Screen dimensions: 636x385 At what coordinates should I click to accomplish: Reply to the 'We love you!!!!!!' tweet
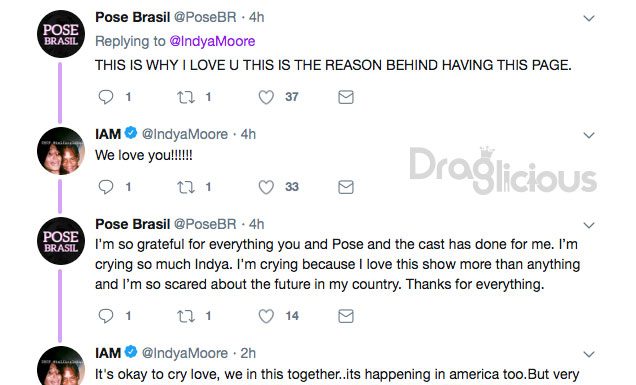coord(106,187)
